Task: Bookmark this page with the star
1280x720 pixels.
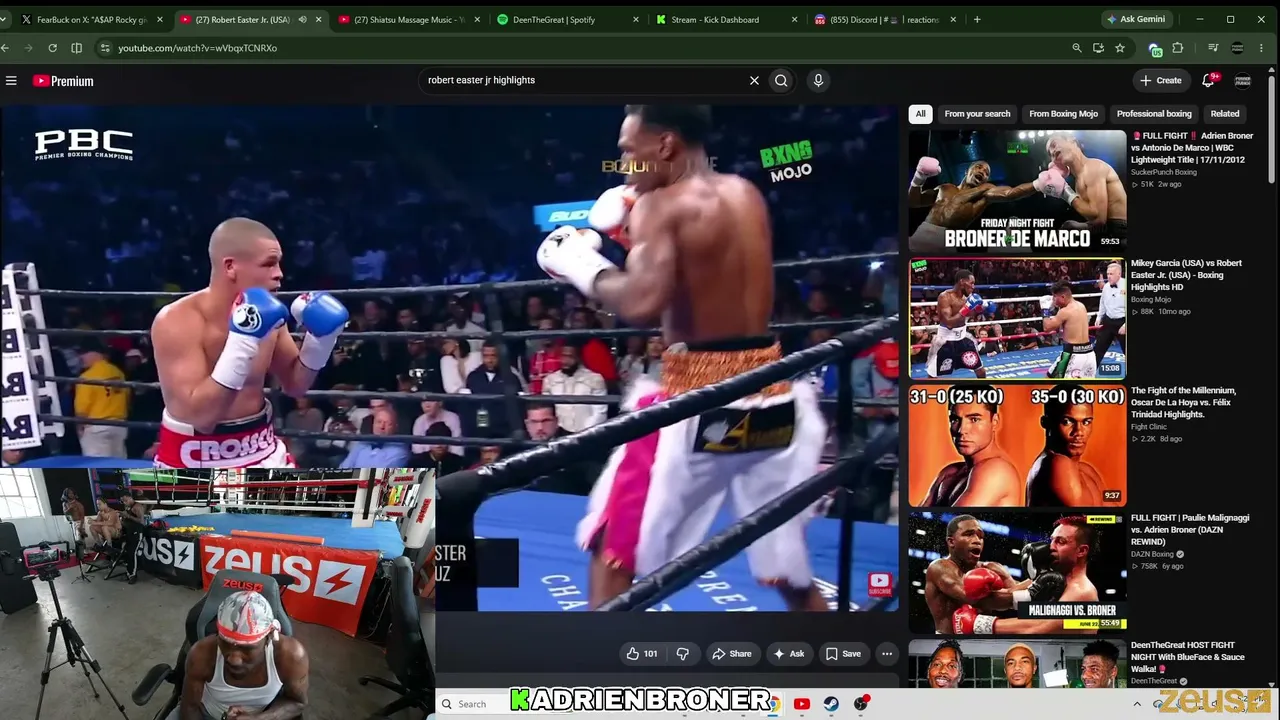Action: pos(1120,48)
